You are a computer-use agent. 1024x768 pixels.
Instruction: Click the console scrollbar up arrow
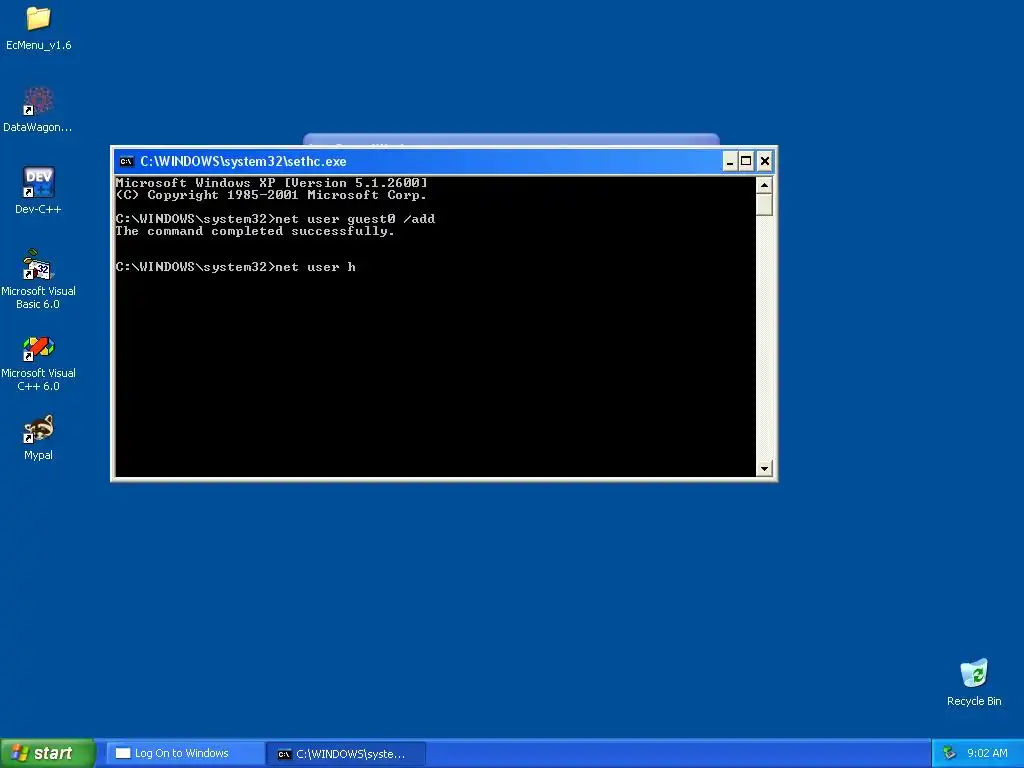[x=764, y=185]
